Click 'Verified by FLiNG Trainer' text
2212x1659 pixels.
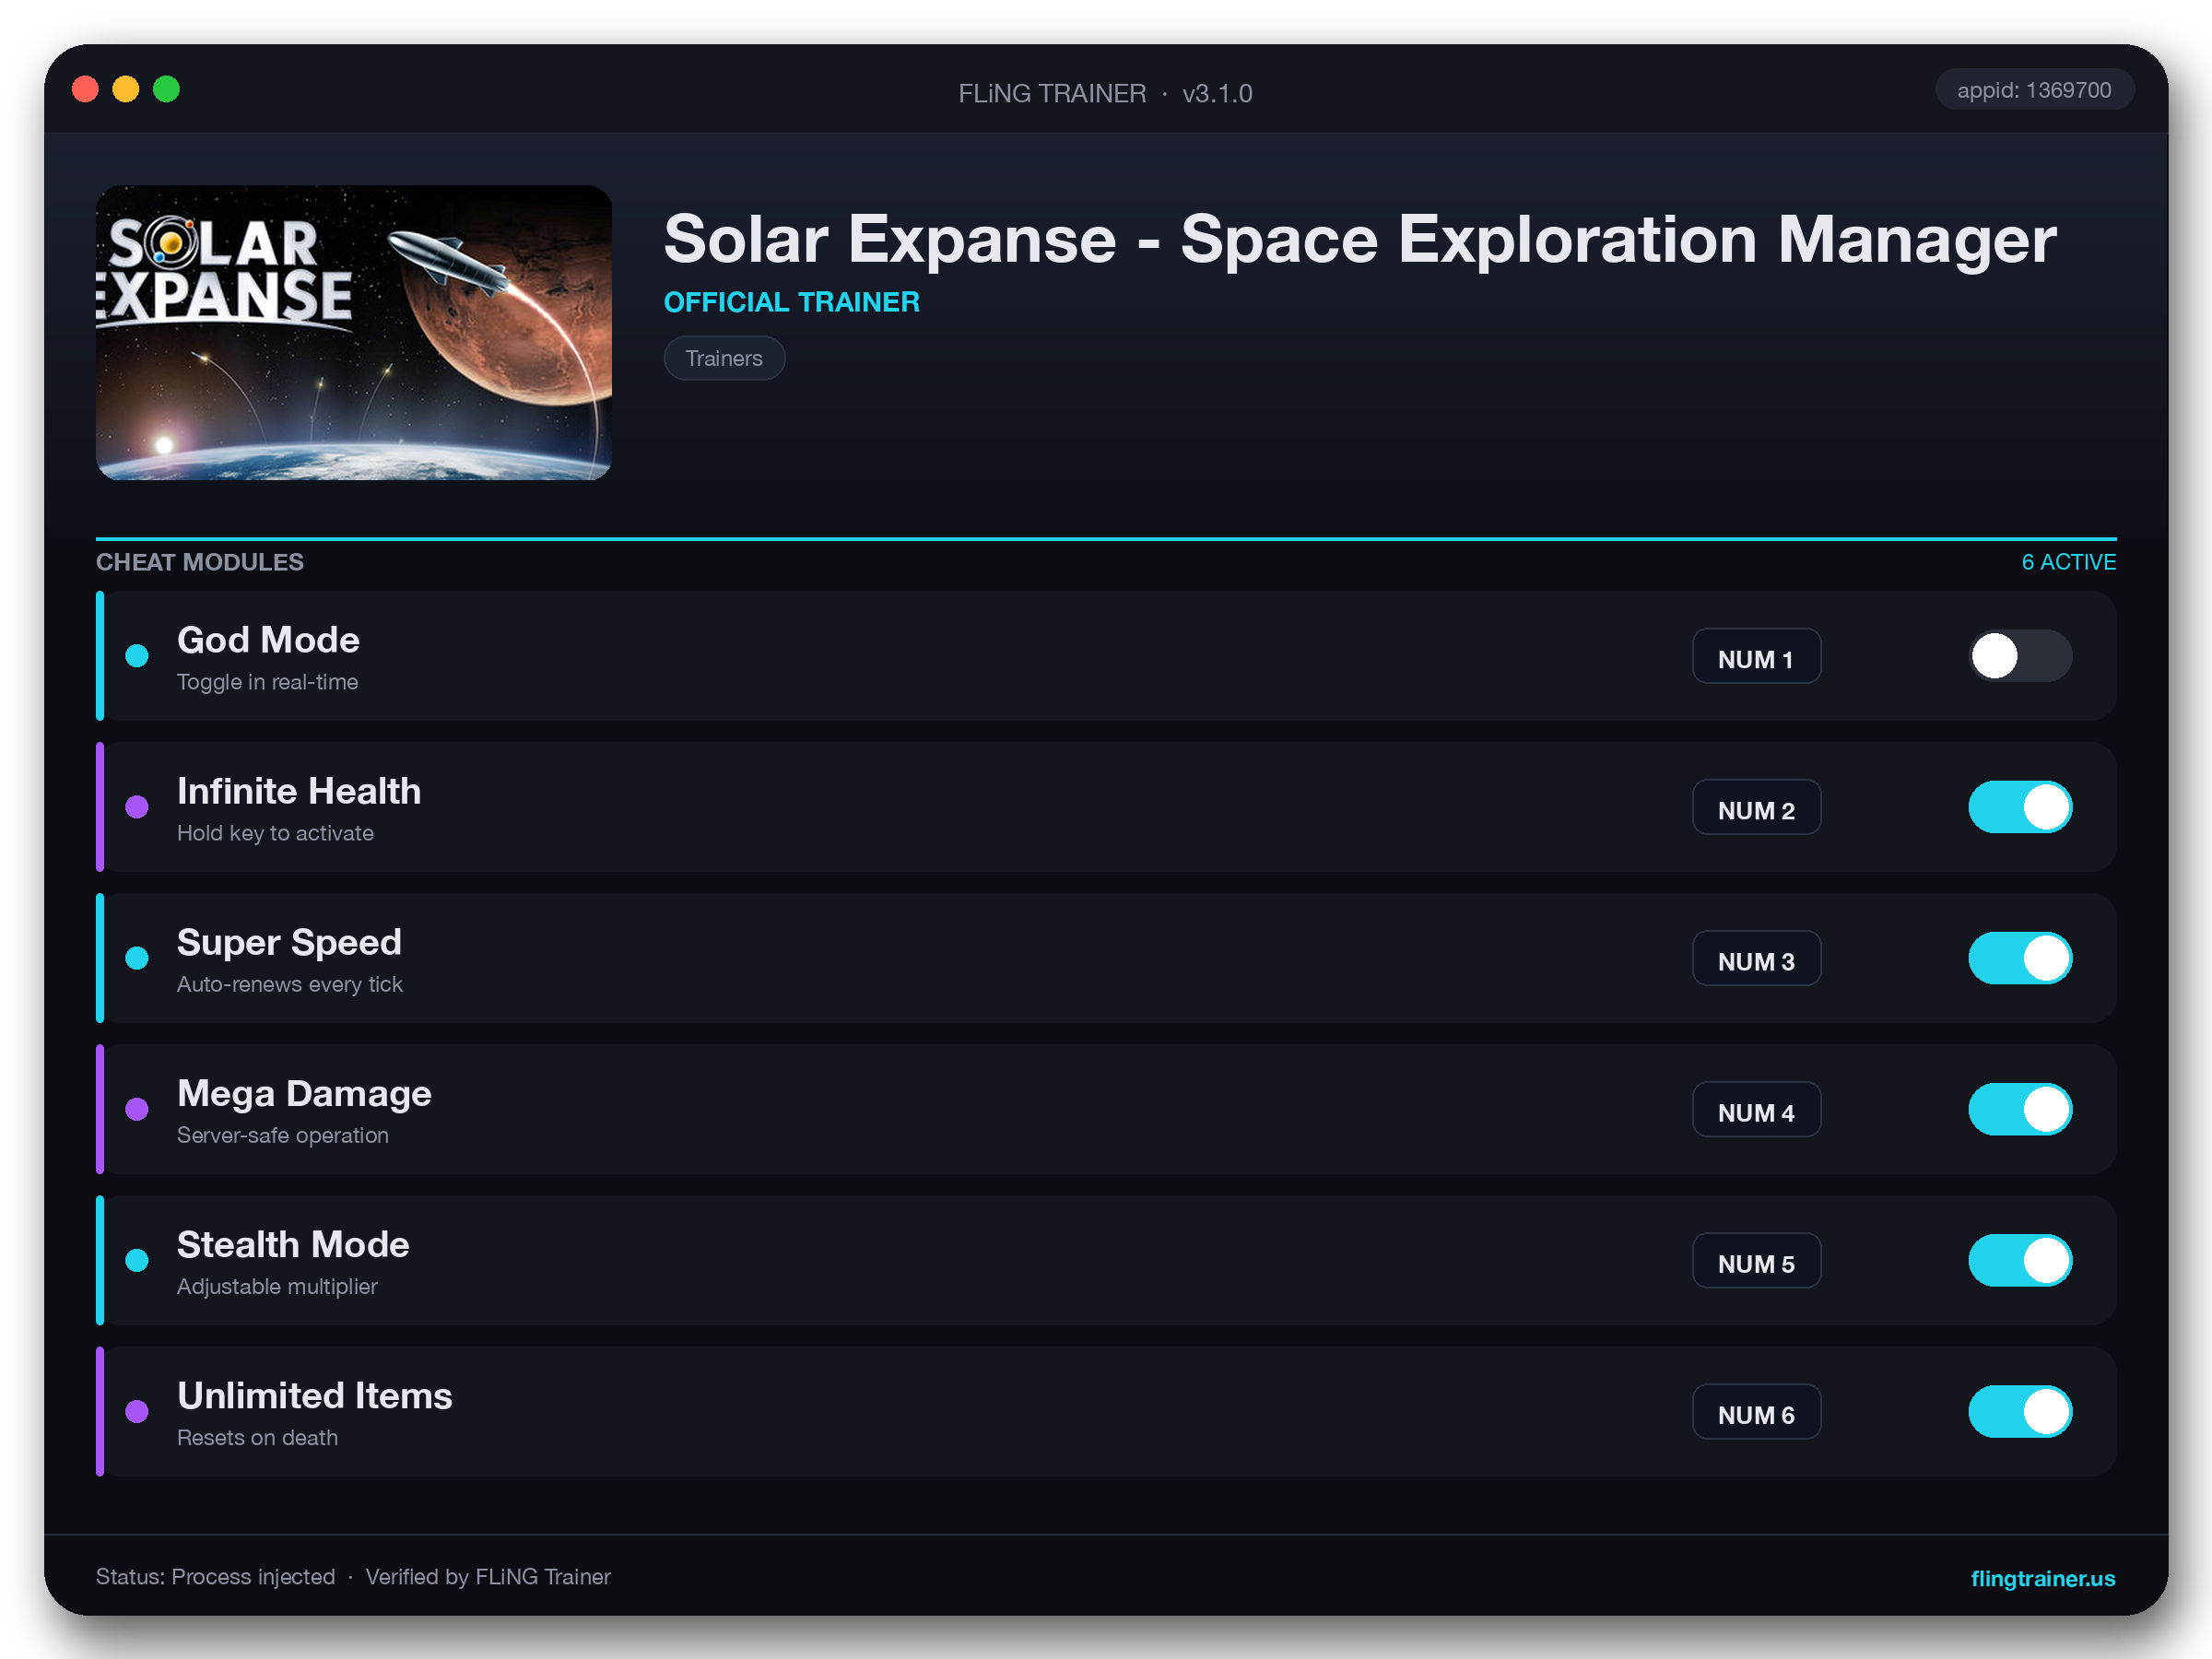487,1577
